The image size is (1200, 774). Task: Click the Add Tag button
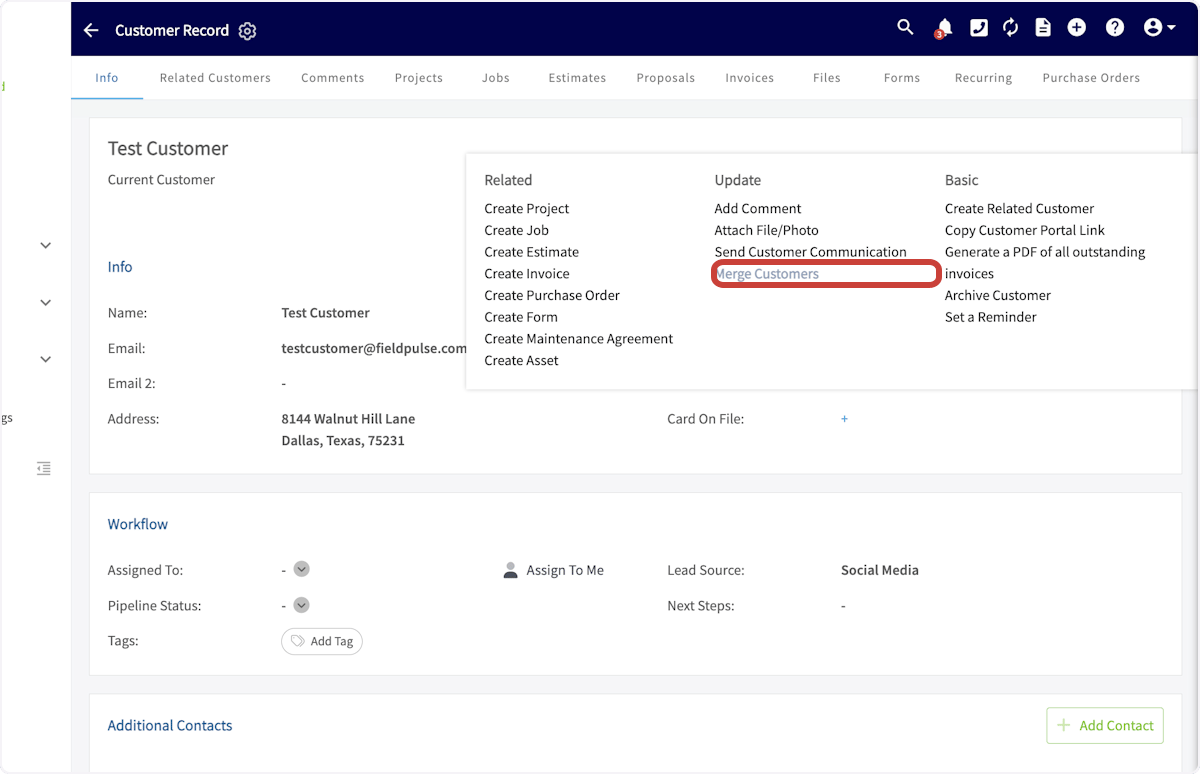coord(322,641)
